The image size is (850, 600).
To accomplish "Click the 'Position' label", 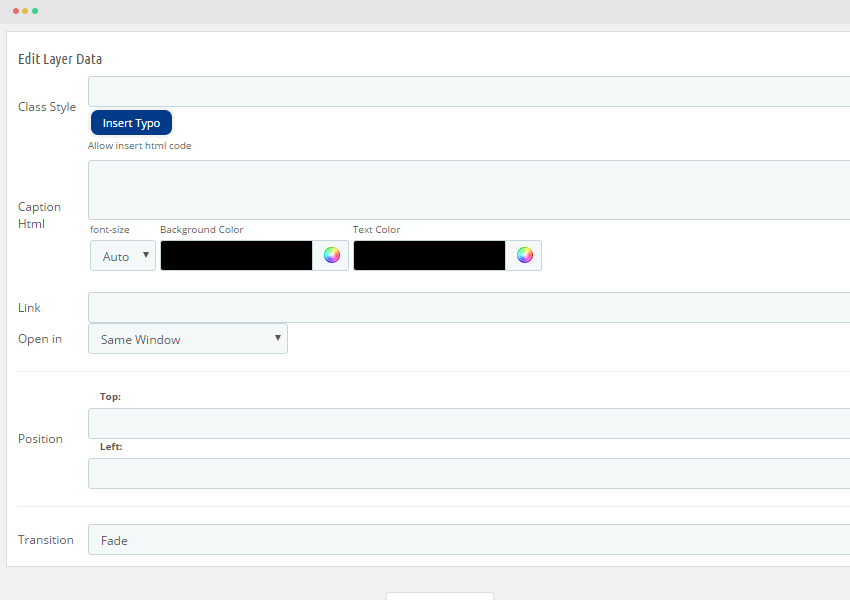I will coord(40,438).
